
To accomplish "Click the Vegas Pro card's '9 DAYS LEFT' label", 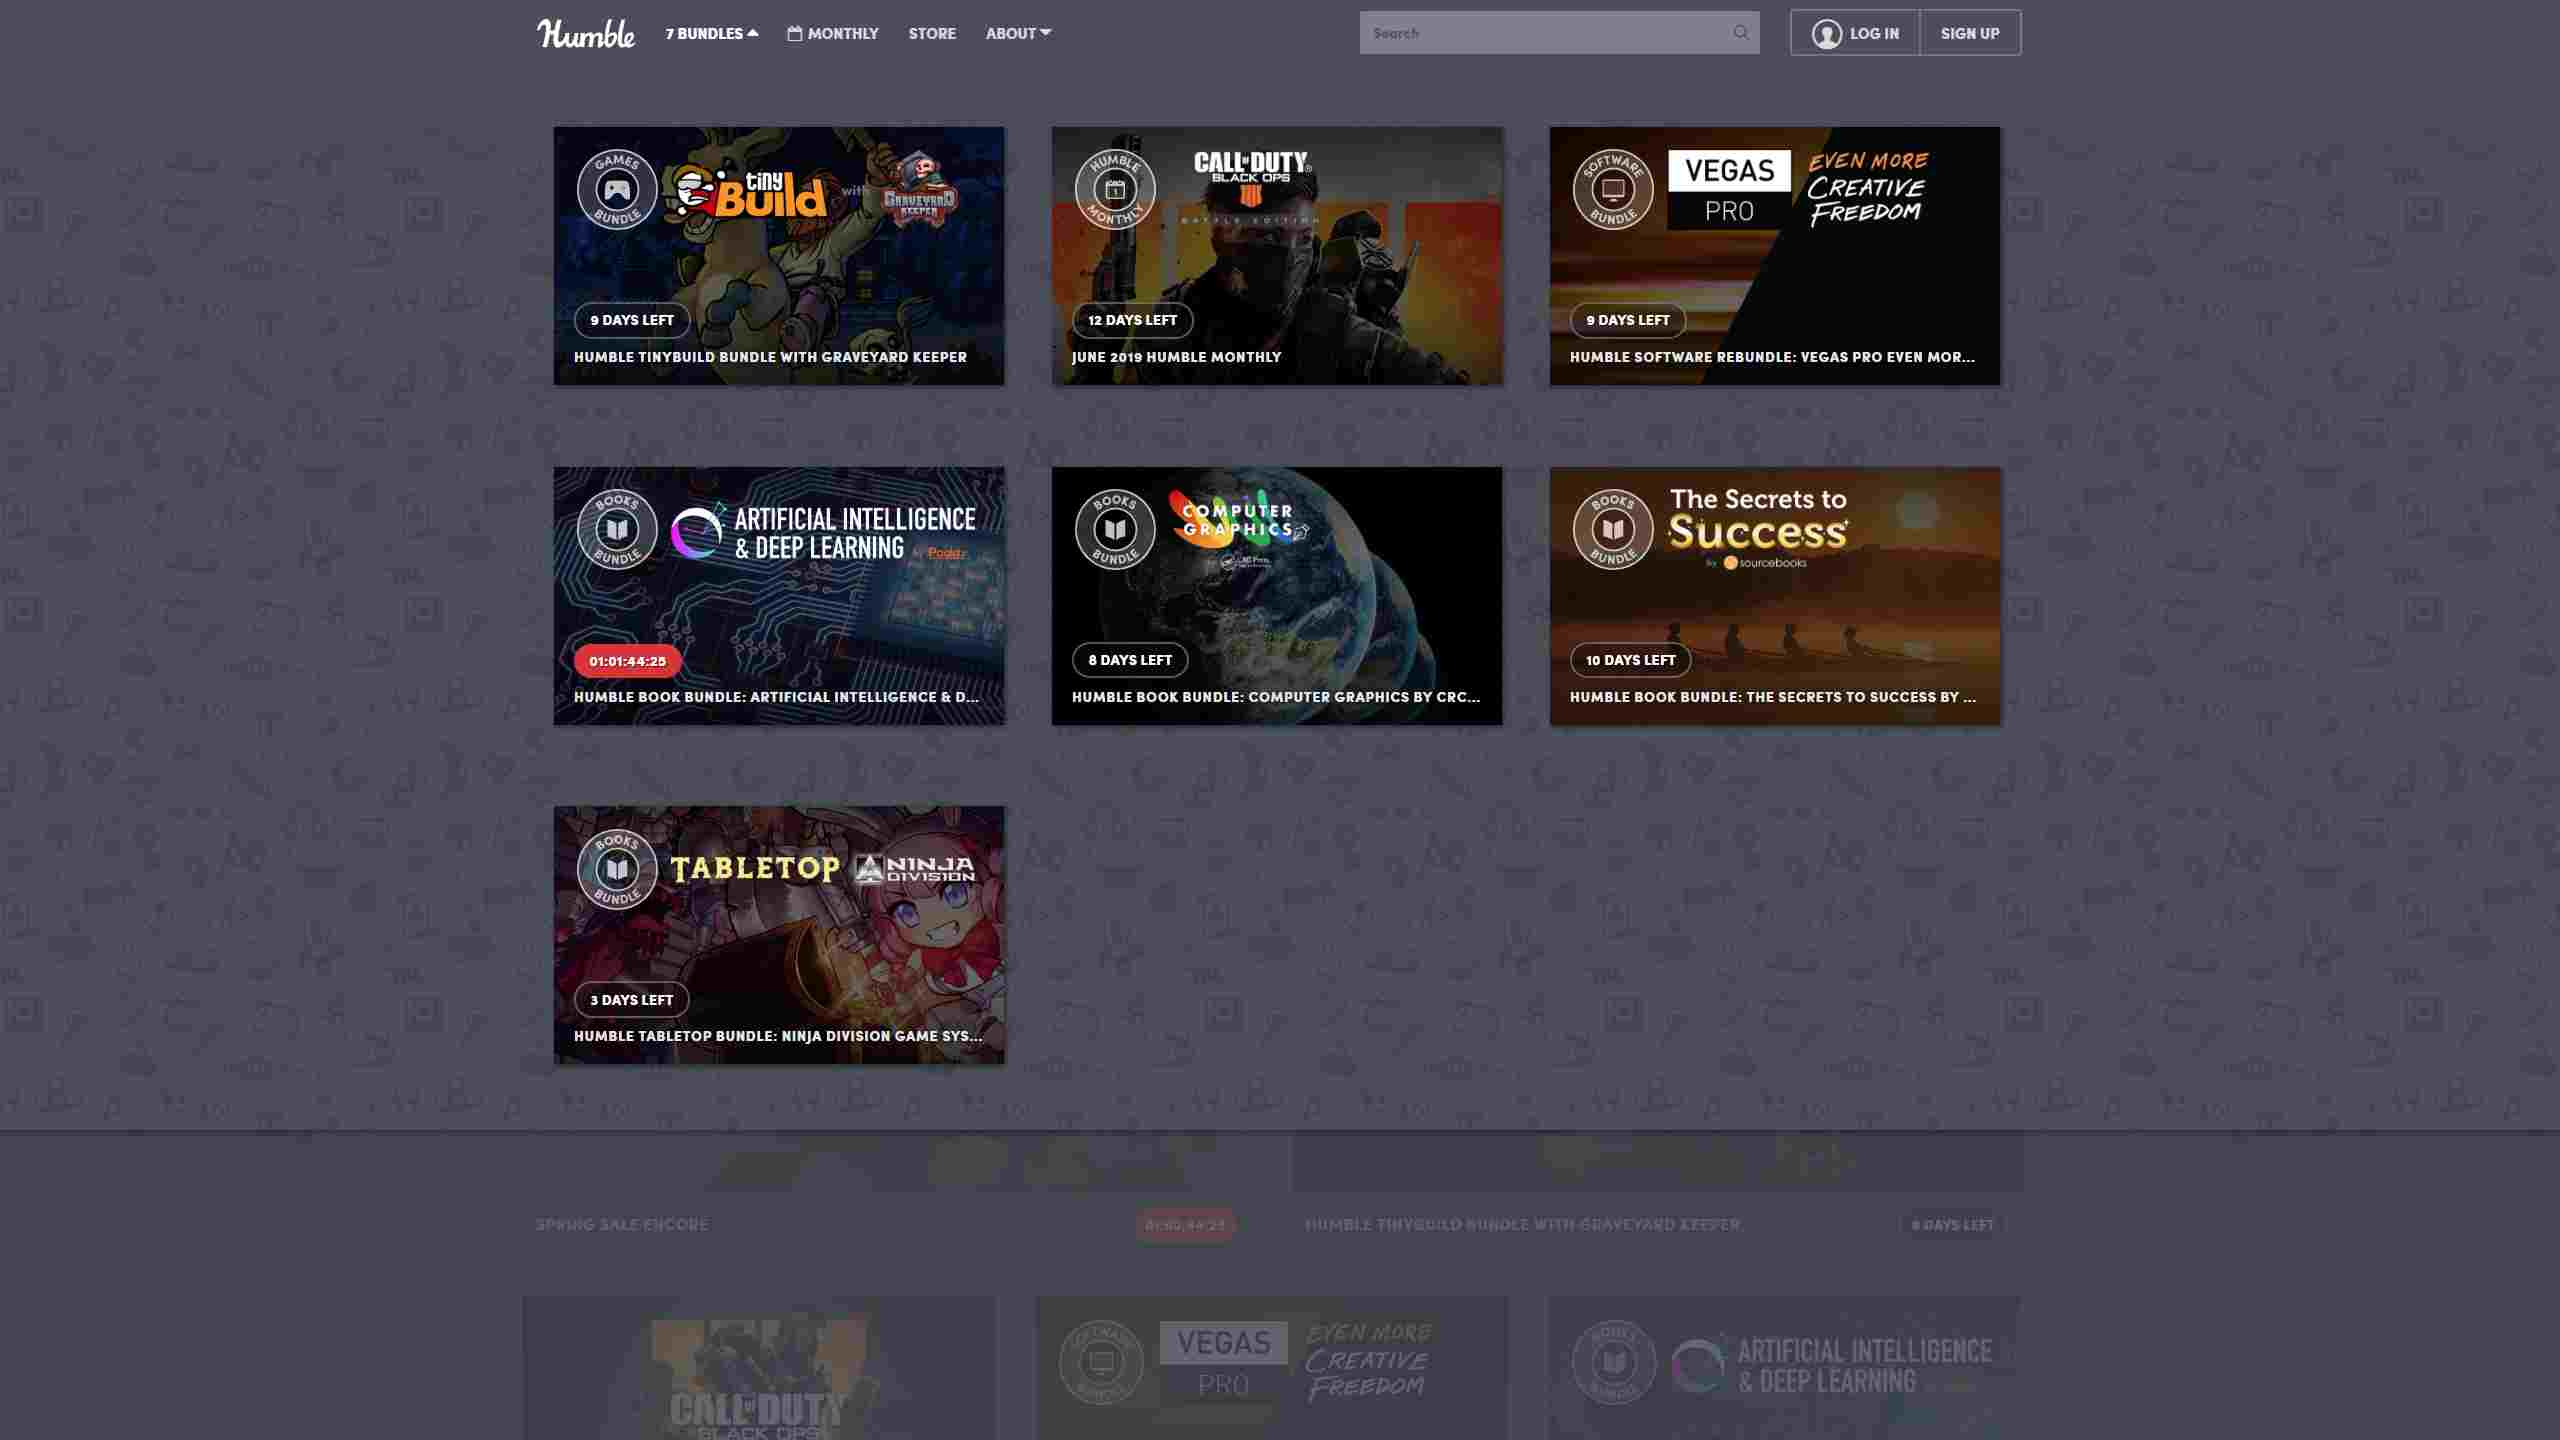I will pos(1627,320).
